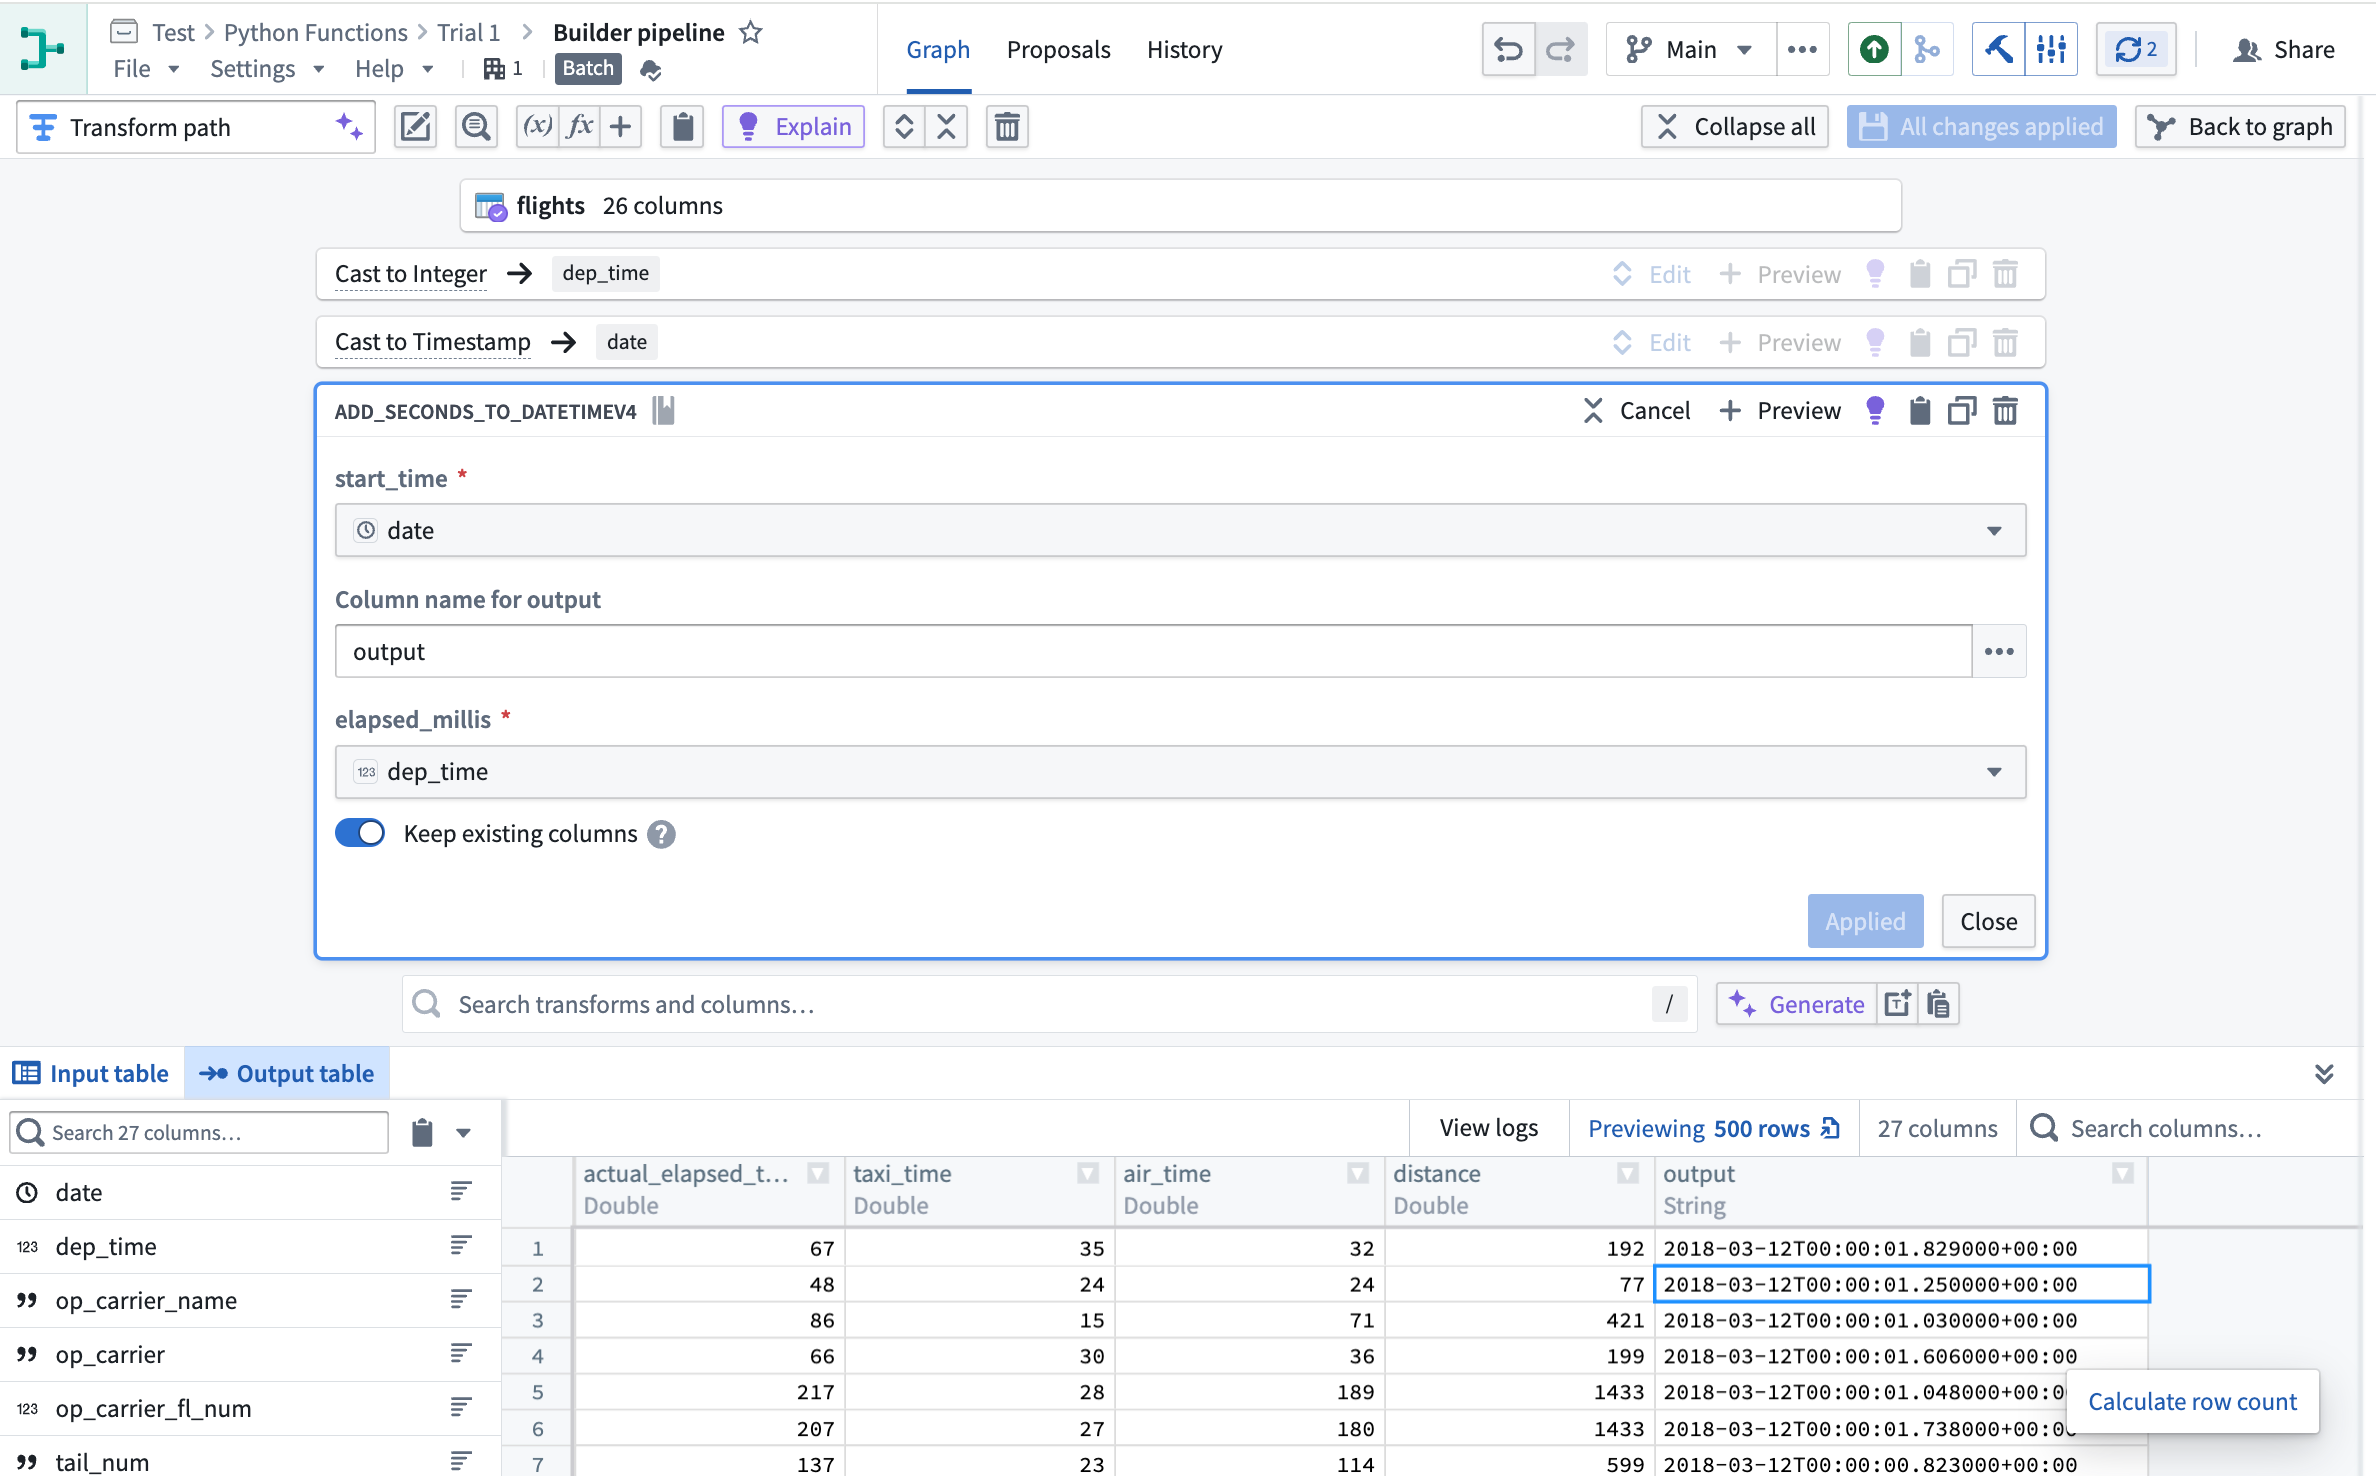This screenshot has width=2376, height=1476.
Task: Click the documentation icon beside ADD_SECONDS_TO_DATETIMEV4
Action: pos(664,410)
